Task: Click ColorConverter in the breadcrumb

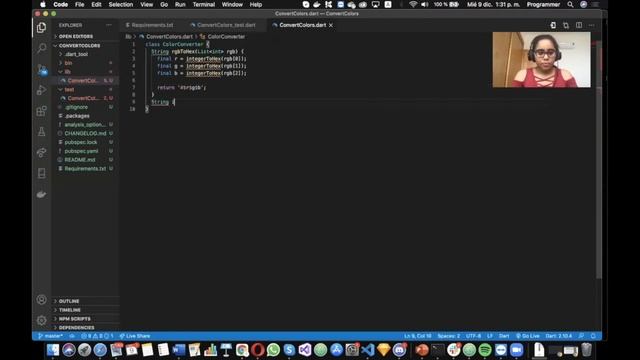Action: point(226,36)
